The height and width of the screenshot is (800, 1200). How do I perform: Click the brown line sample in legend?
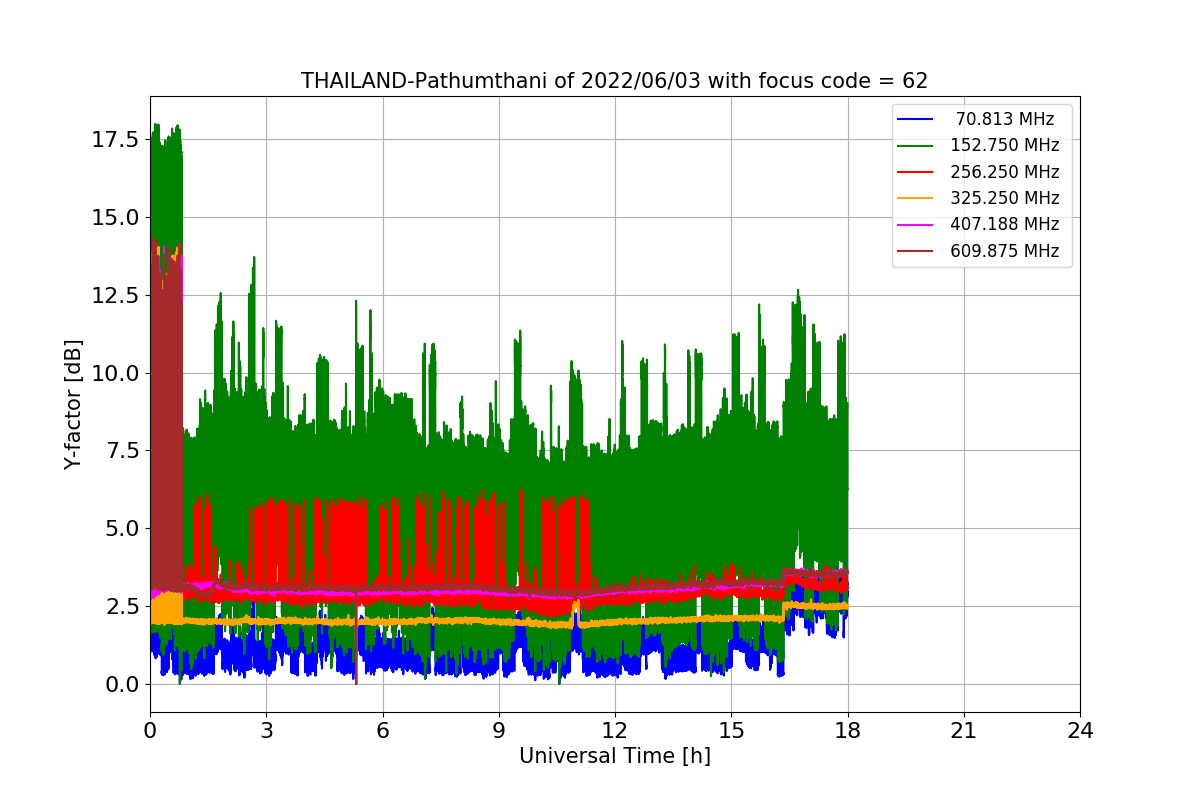click(x=916, y=251)
